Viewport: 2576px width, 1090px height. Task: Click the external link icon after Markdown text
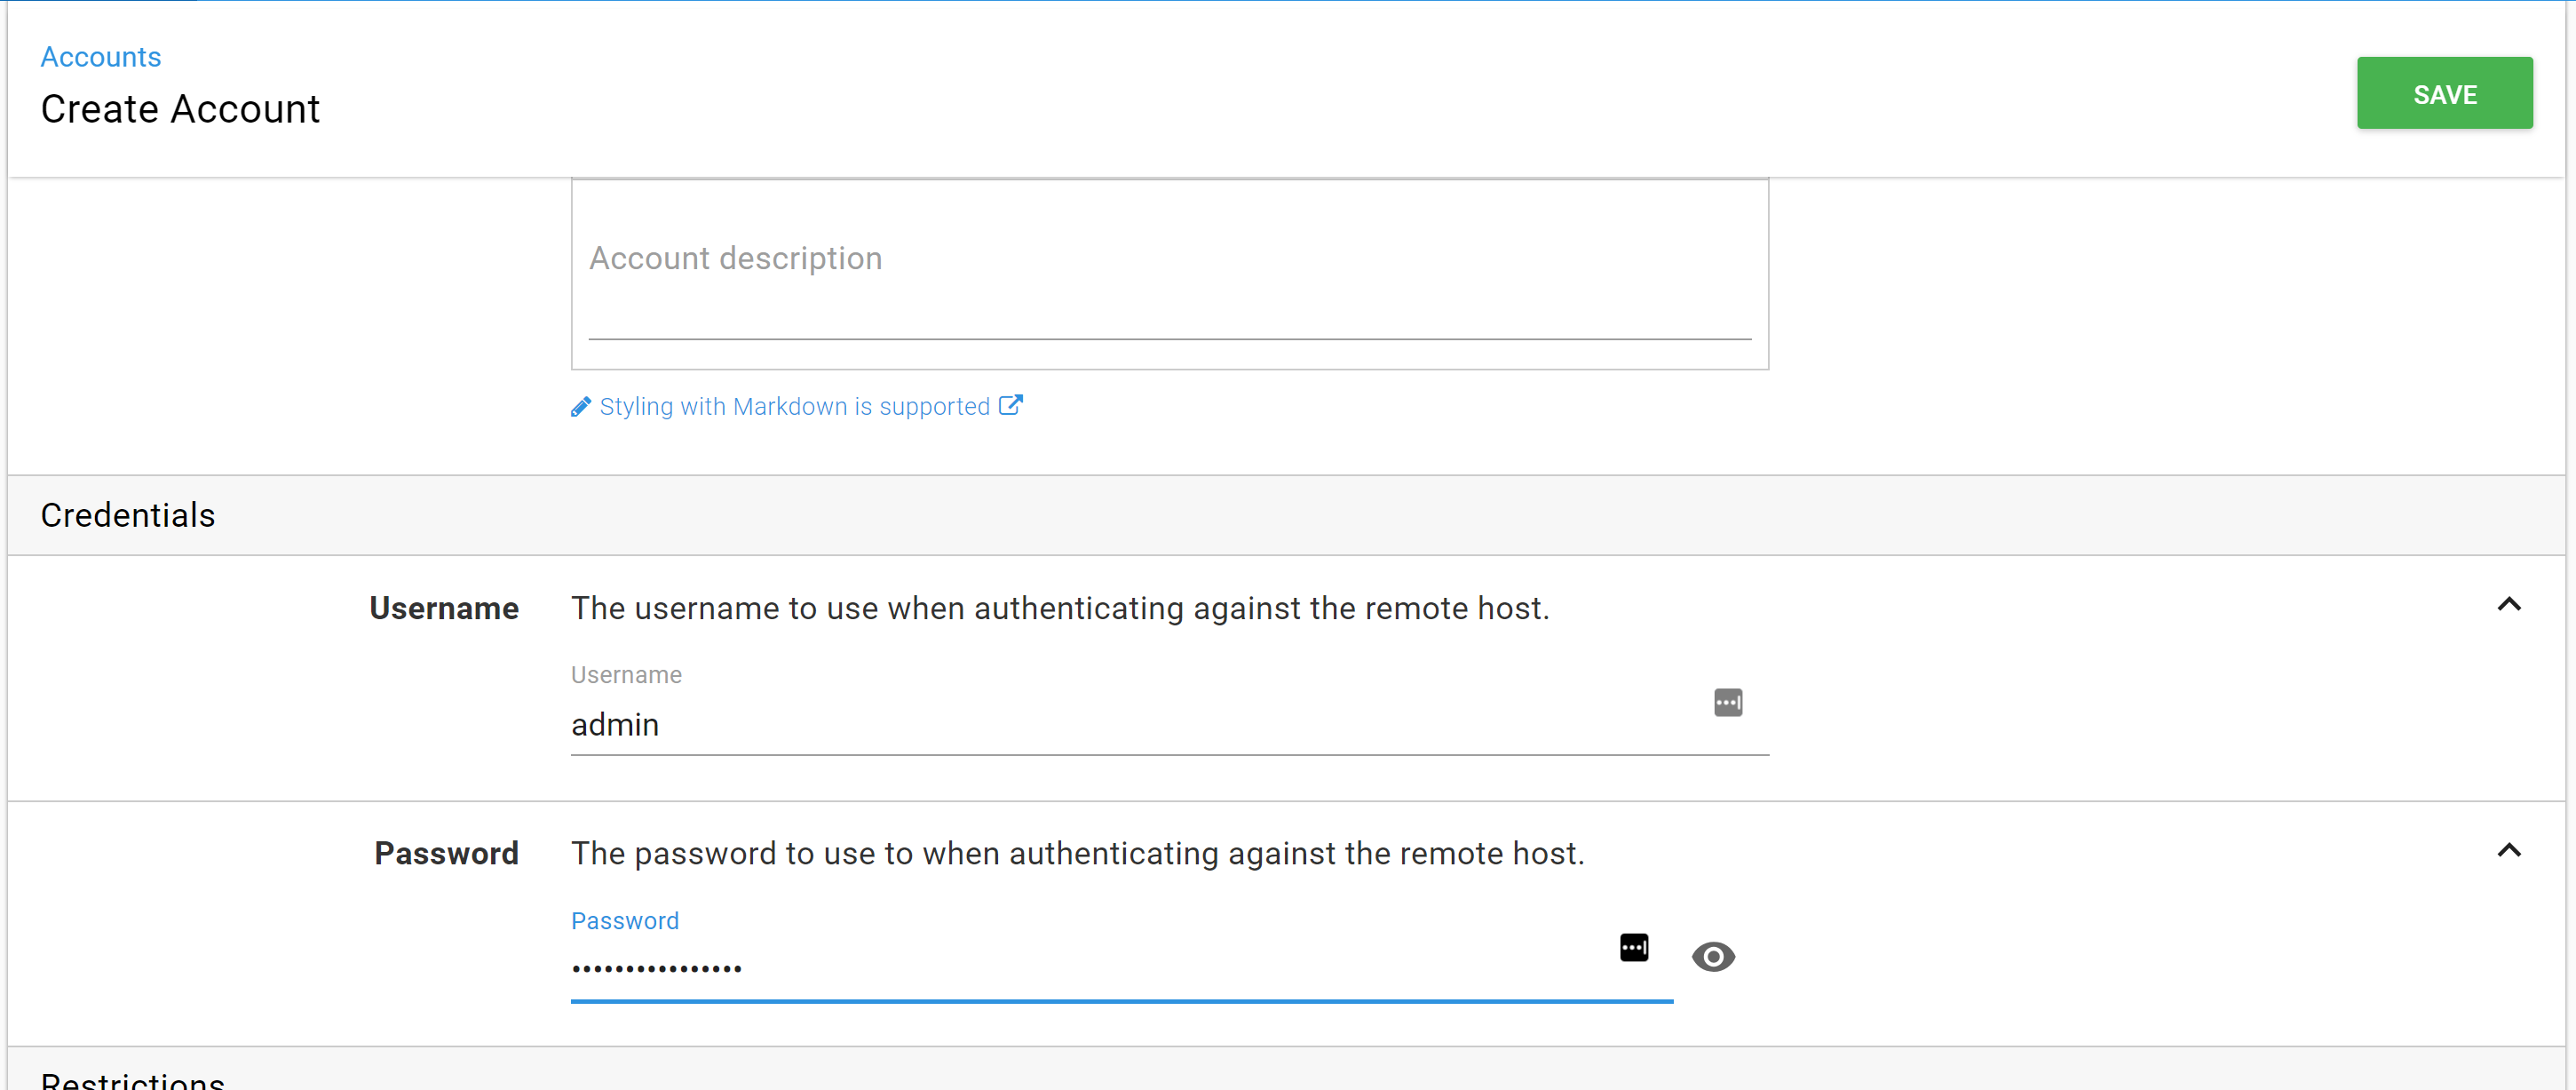click(1011, 405)
